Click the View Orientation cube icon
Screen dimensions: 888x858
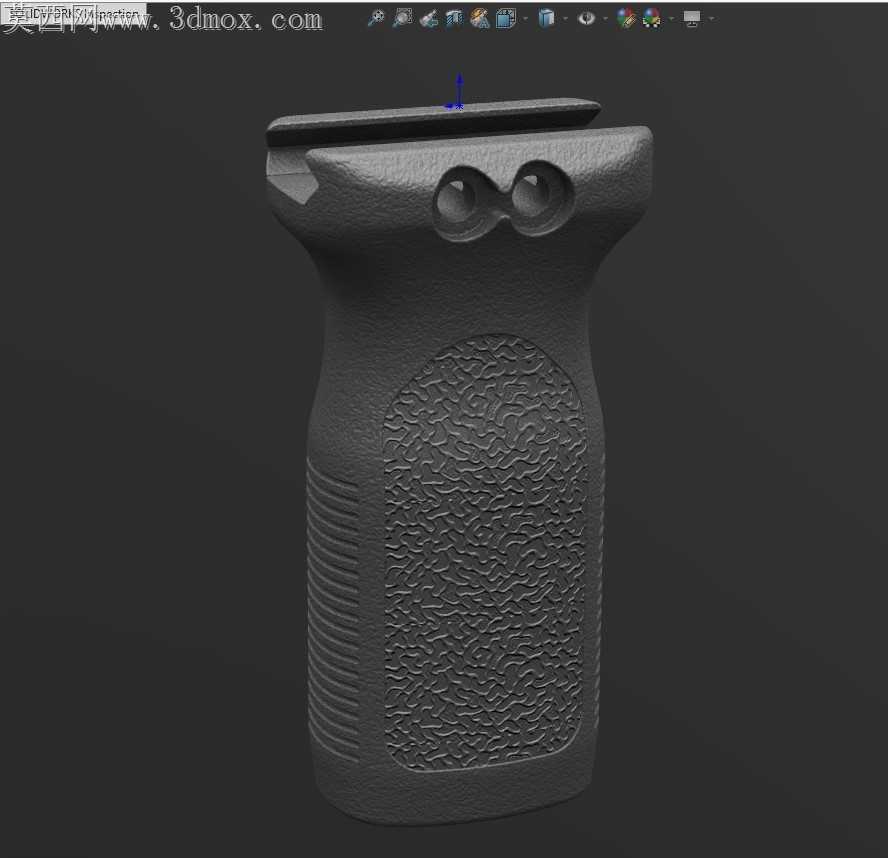pos(506,19)
